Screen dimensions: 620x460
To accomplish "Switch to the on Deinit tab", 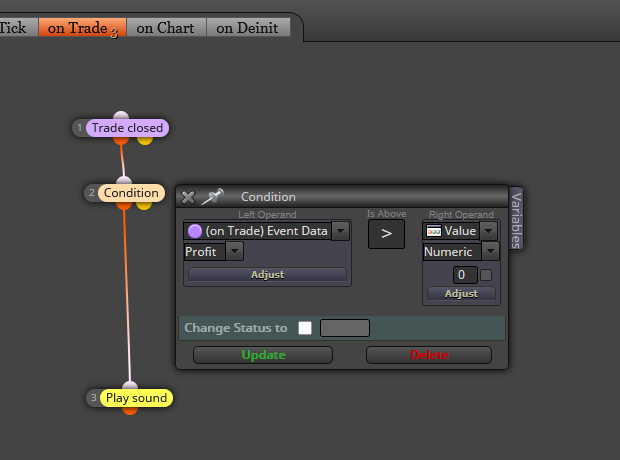I will coord(248,28).
